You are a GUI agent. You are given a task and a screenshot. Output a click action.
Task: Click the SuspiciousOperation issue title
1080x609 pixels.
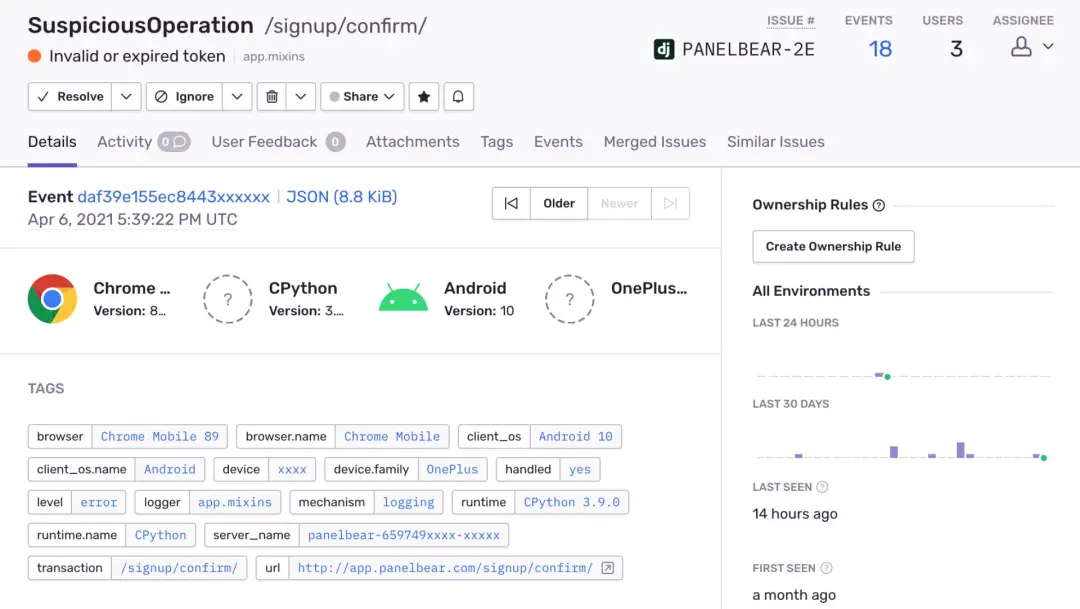click(141, 25)
